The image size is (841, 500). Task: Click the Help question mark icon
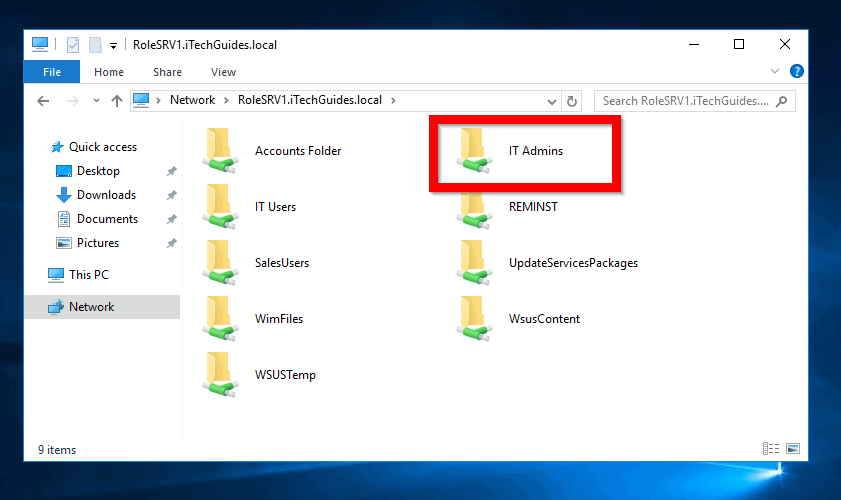coord(797,72)
